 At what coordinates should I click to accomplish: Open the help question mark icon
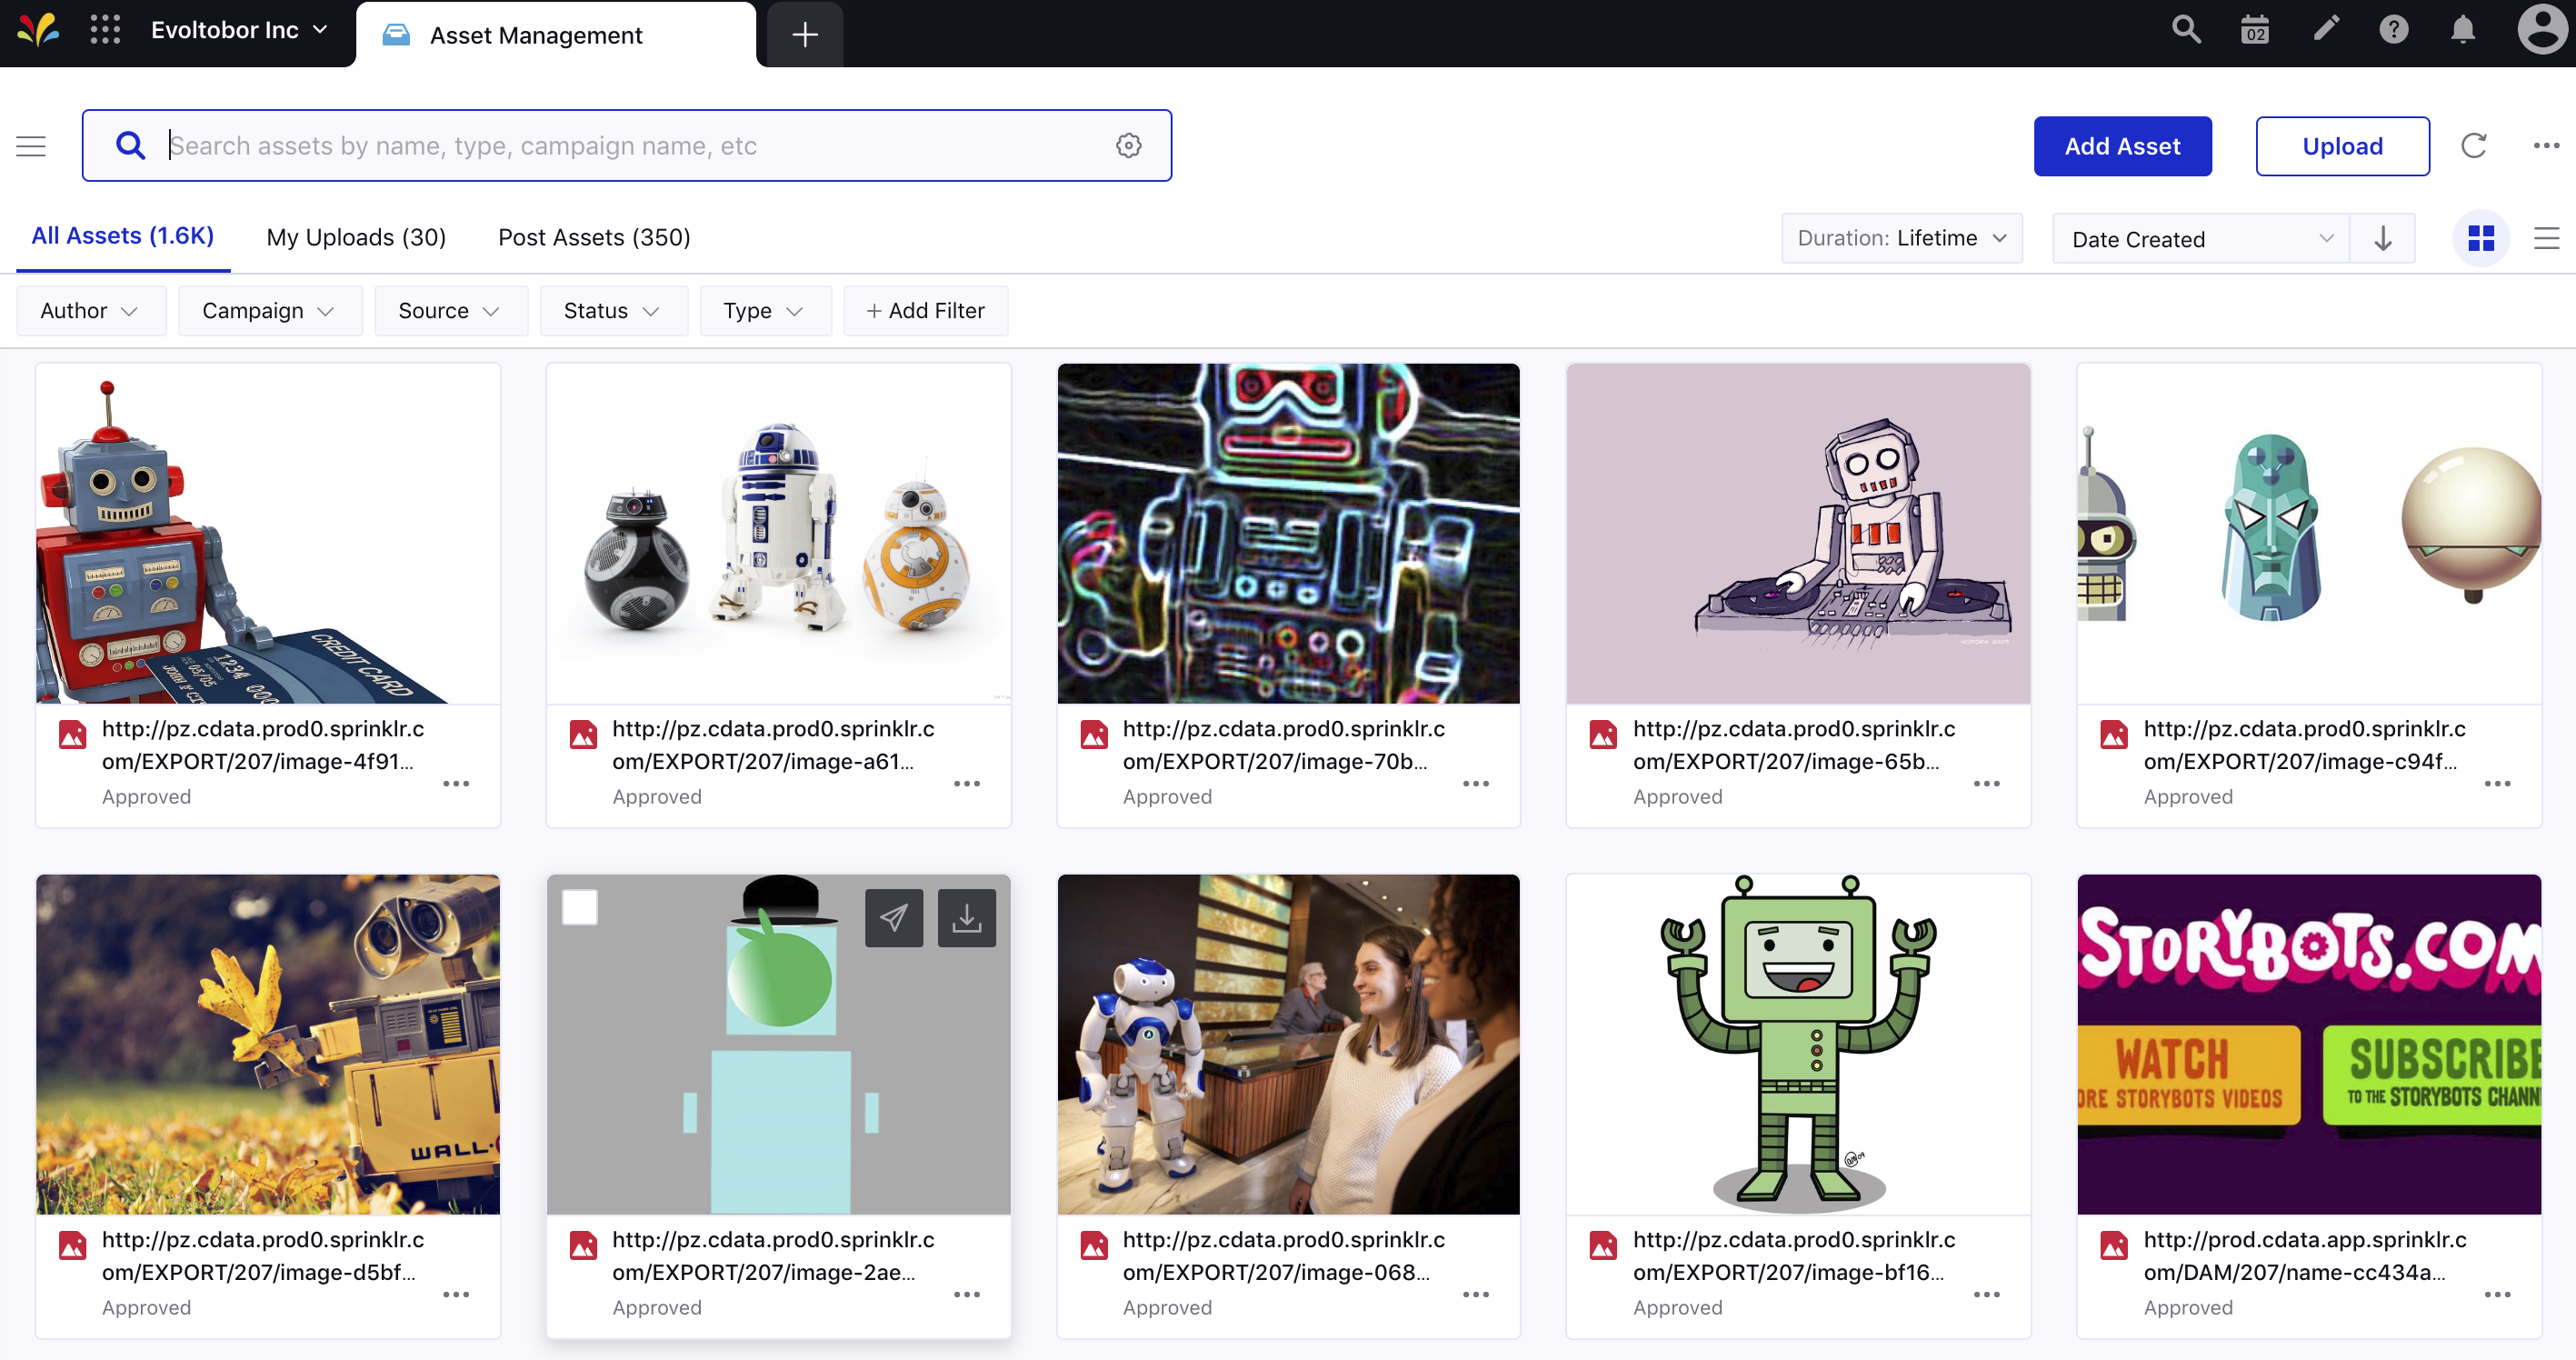click(2393, 30)
